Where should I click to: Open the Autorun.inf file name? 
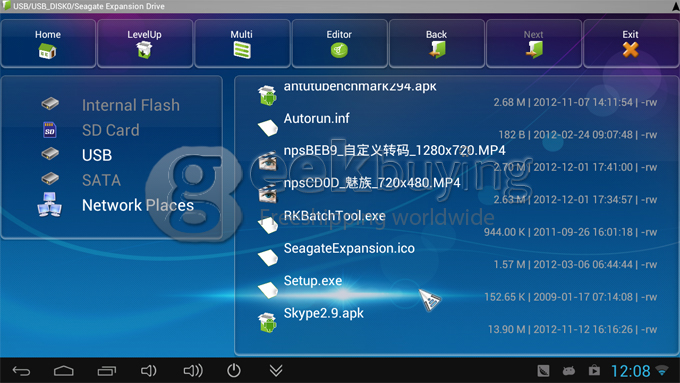(x=317, y=118)
